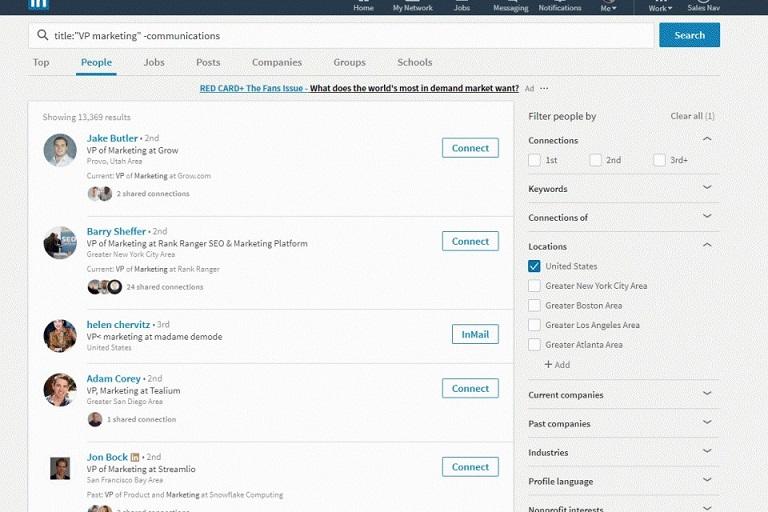768x512 pixels.
Task: Check Greater Los Angeles Area
Action: point(534,325)
